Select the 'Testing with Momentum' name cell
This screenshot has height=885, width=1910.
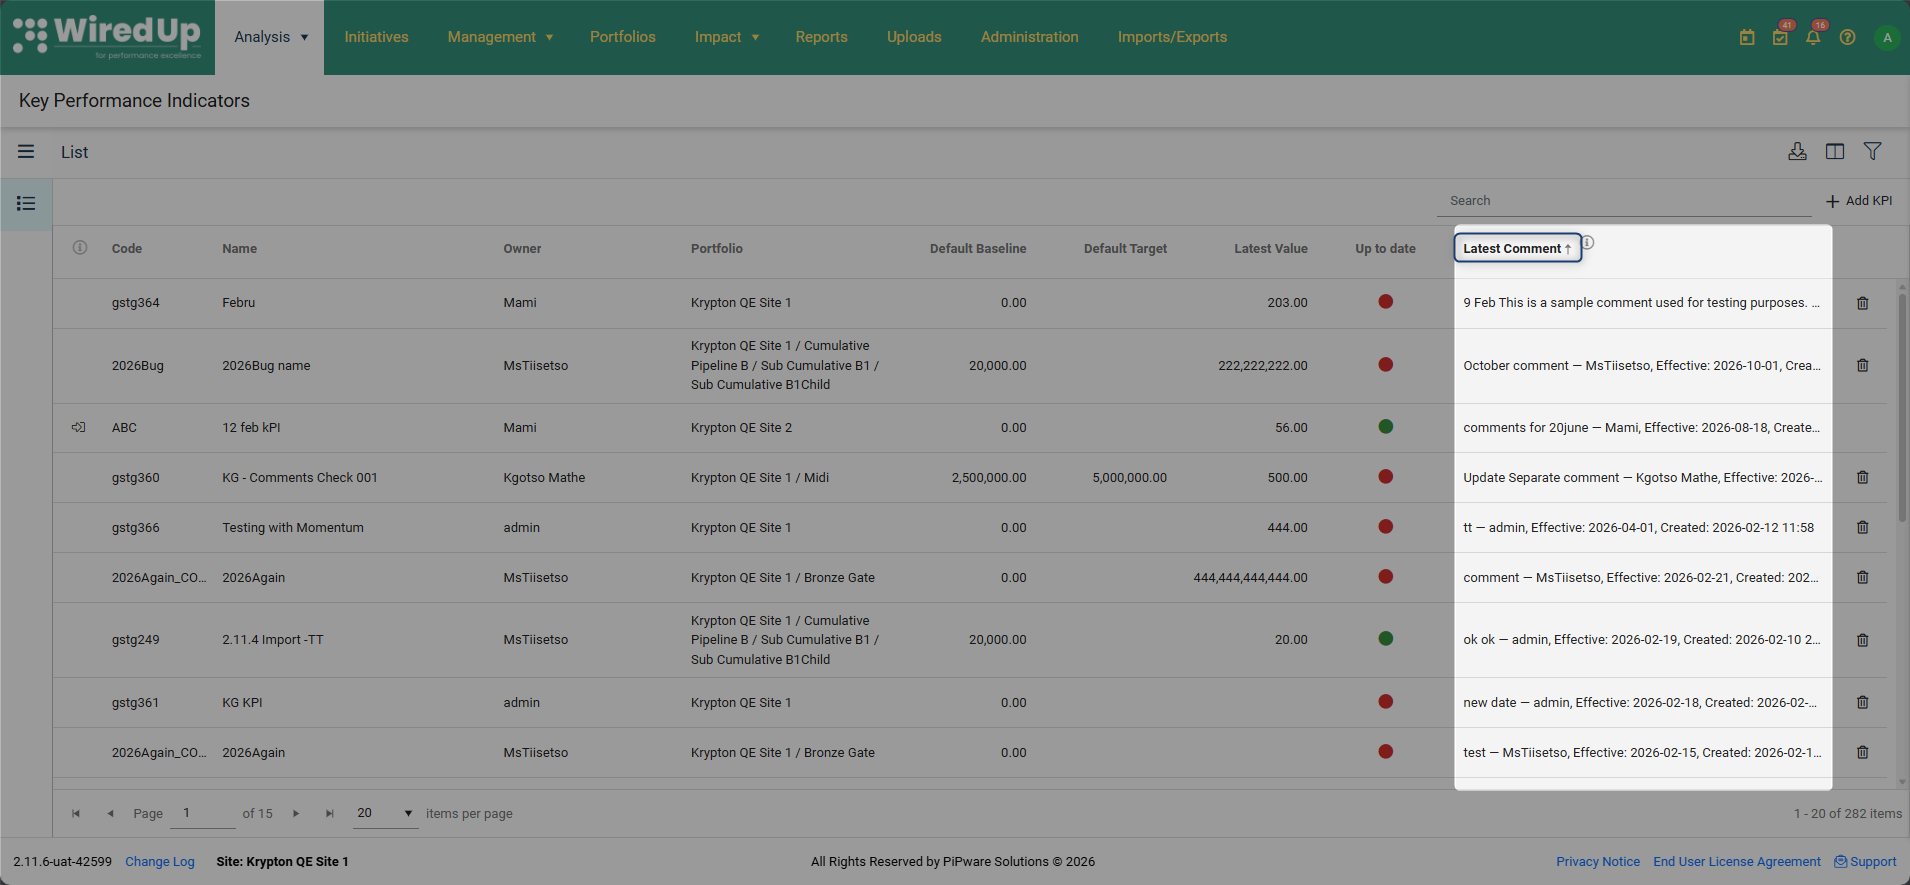(293, 527)
